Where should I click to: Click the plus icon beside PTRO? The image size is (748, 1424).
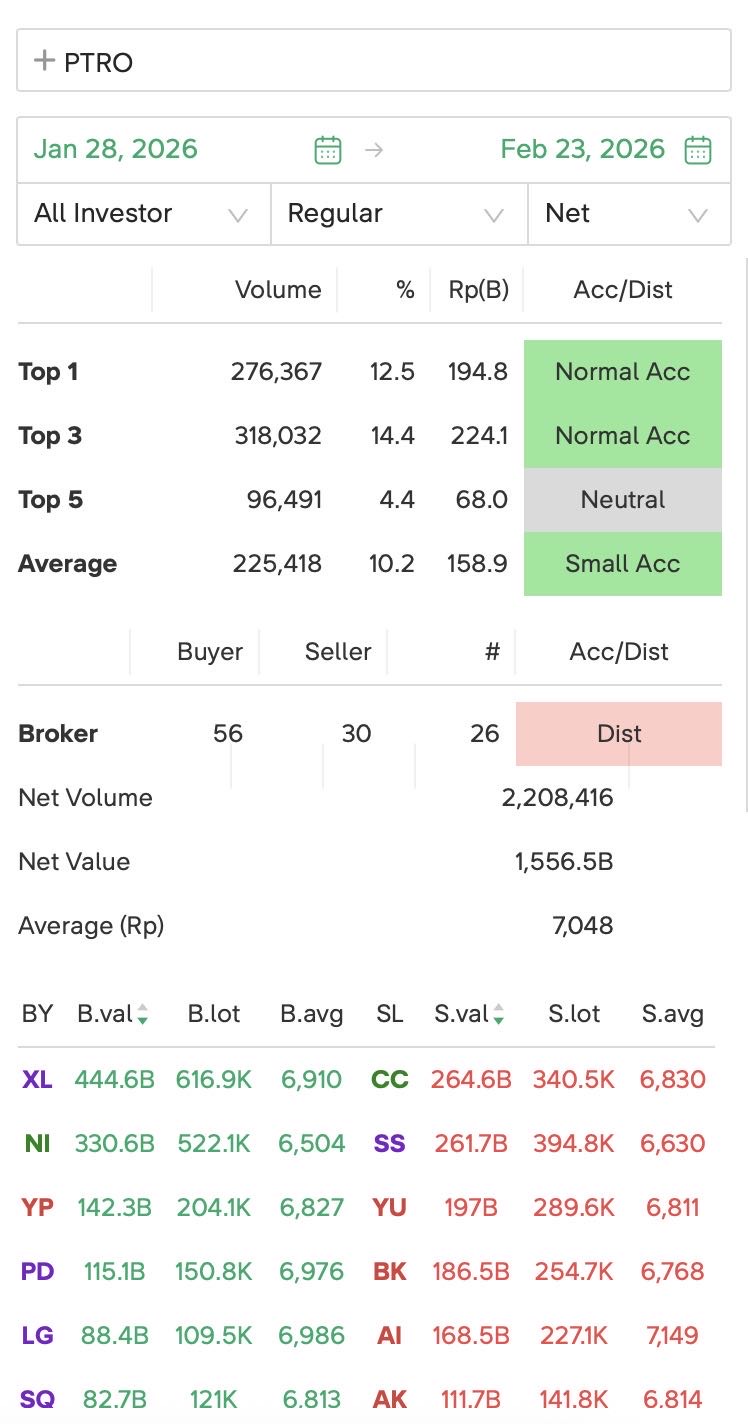[43, 61]
